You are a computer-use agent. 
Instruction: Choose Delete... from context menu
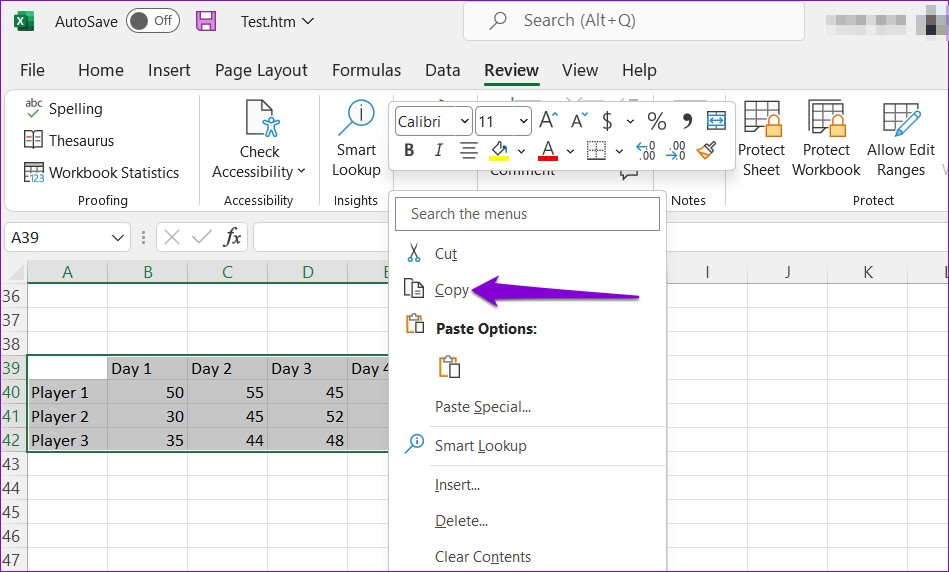click(527, 521)
